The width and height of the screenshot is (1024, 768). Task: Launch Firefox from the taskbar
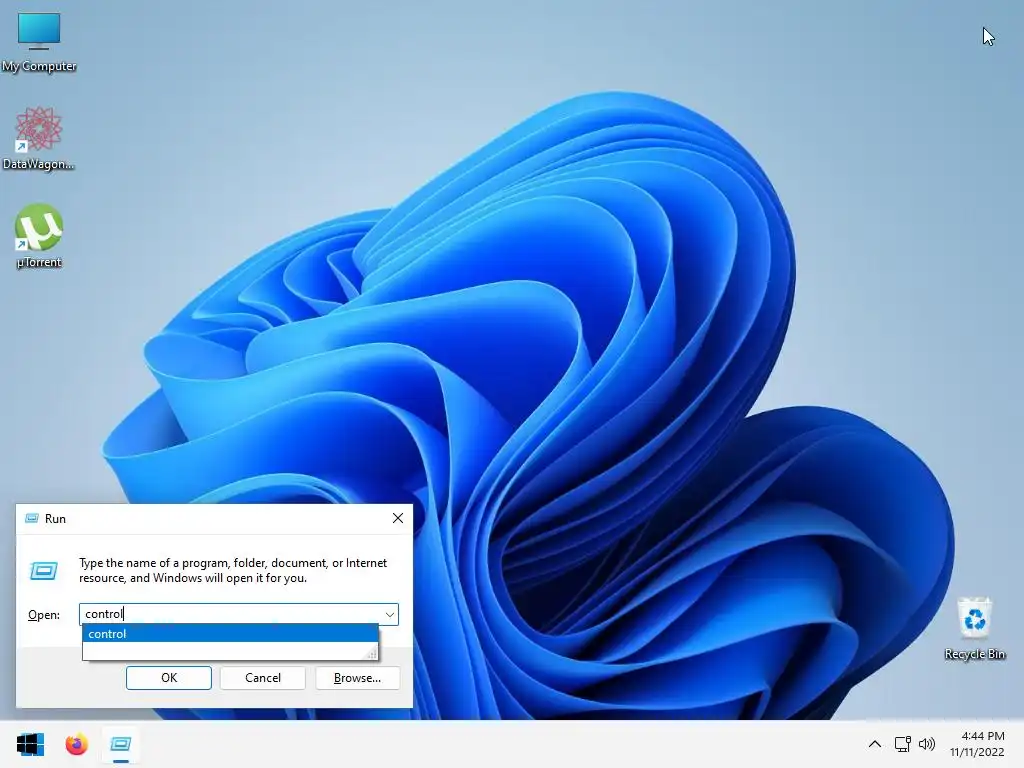(x=76, y=744)
